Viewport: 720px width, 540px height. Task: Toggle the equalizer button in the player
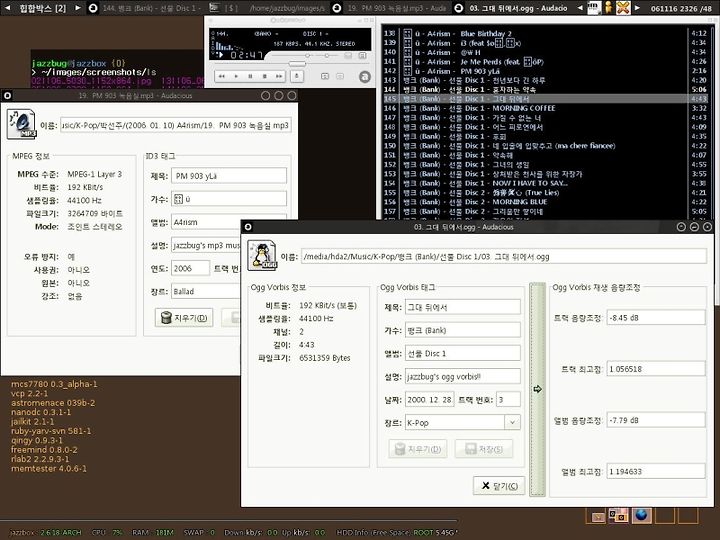tap(348, 56)
